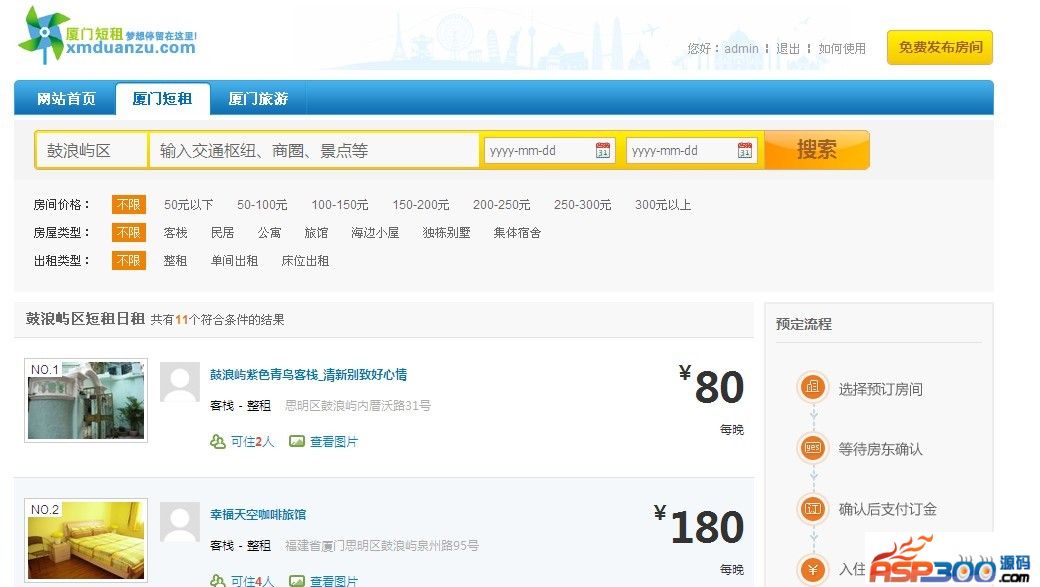Open listing 鼓浪屿紫色青鸟客栈 title
1040x587 pixels.
click(308, 375)
